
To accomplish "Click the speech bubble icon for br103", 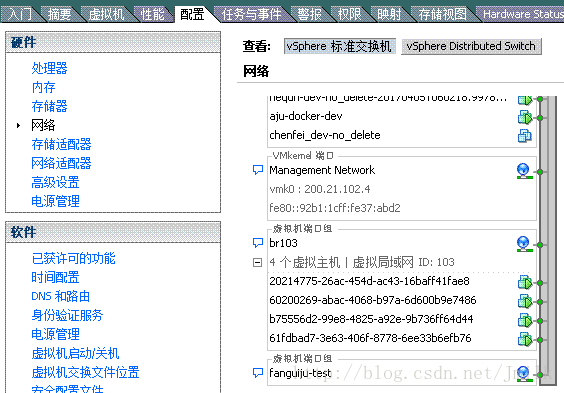I will (x=258, y=243).
